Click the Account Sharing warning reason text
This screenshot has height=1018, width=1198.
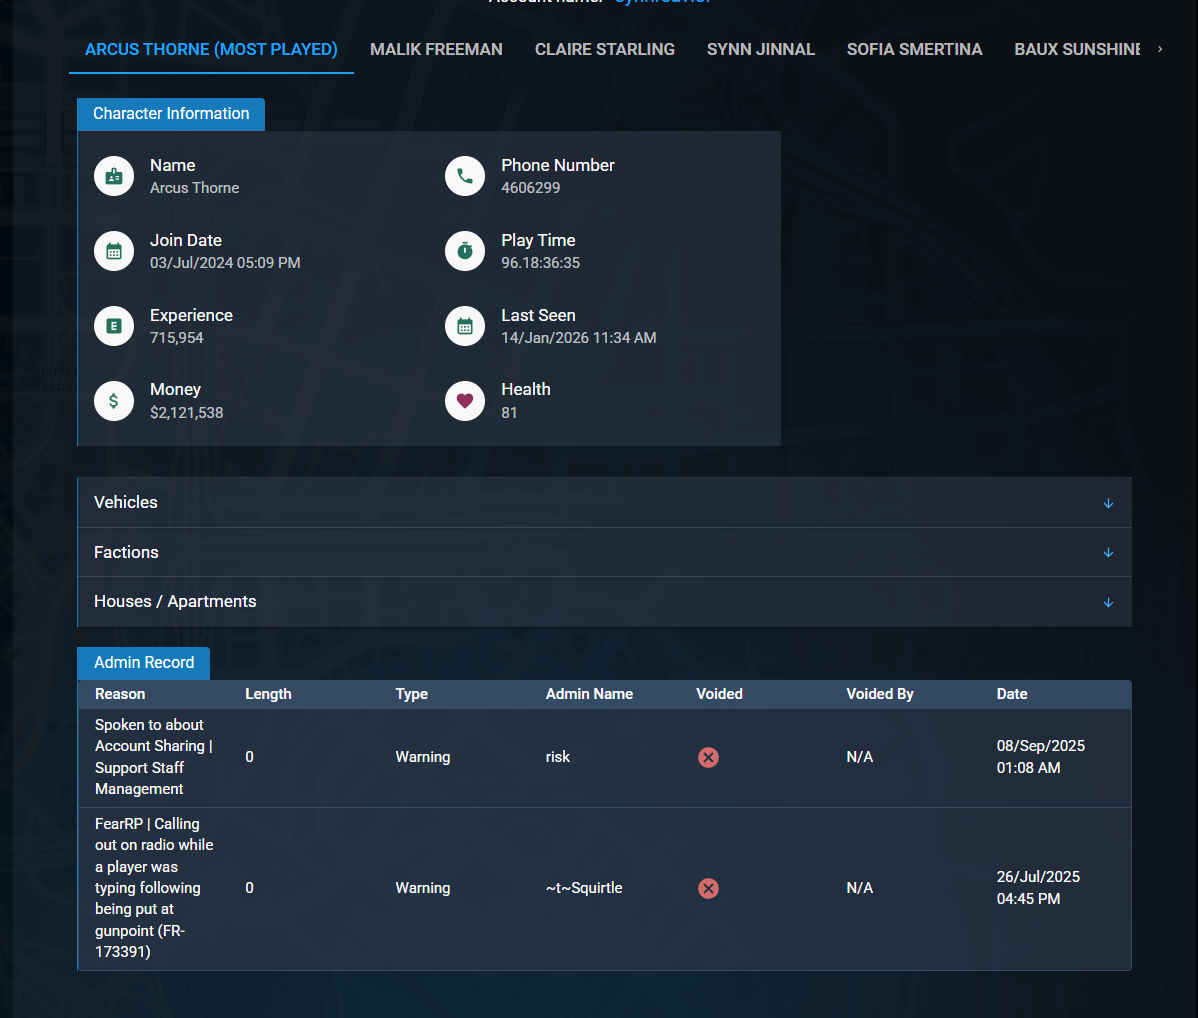(153, 757)
